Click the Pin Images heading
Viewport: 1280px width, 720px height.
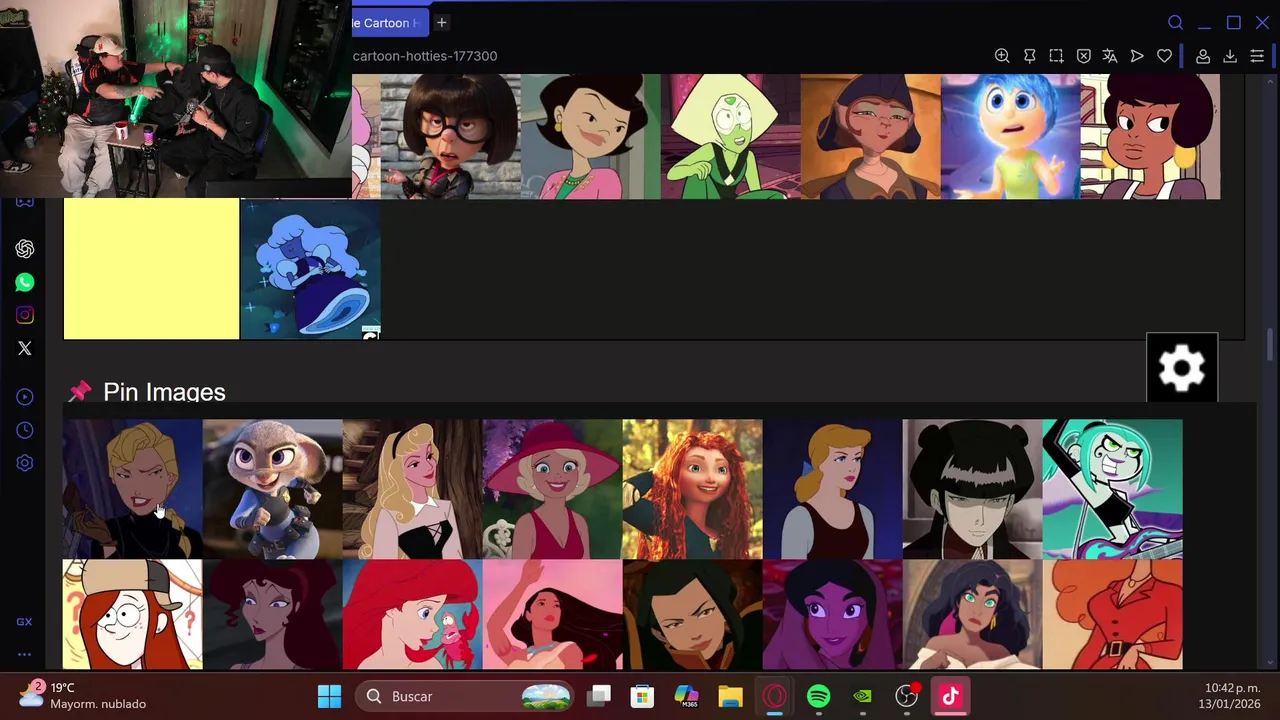point(164,392)
